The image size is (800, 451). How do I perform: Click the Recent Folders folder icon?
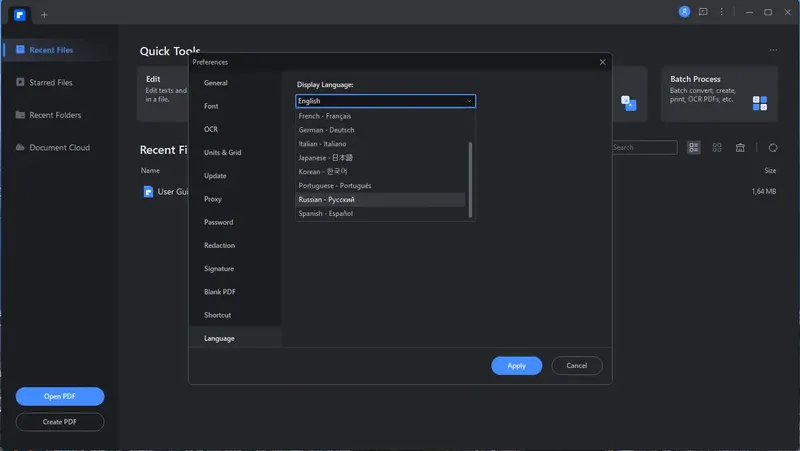20,115
